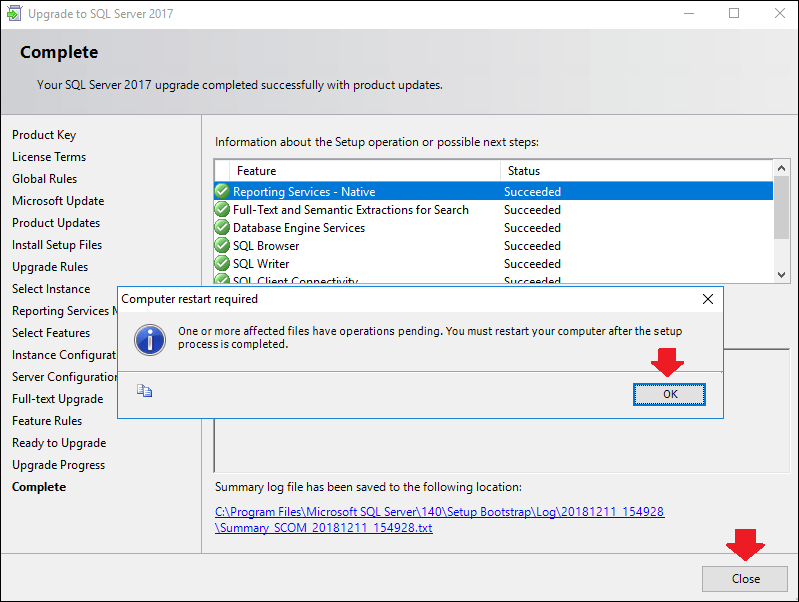Select the SQL Browser feature row
This screenshot has width=799, height=602.
(x=493, y=246)
